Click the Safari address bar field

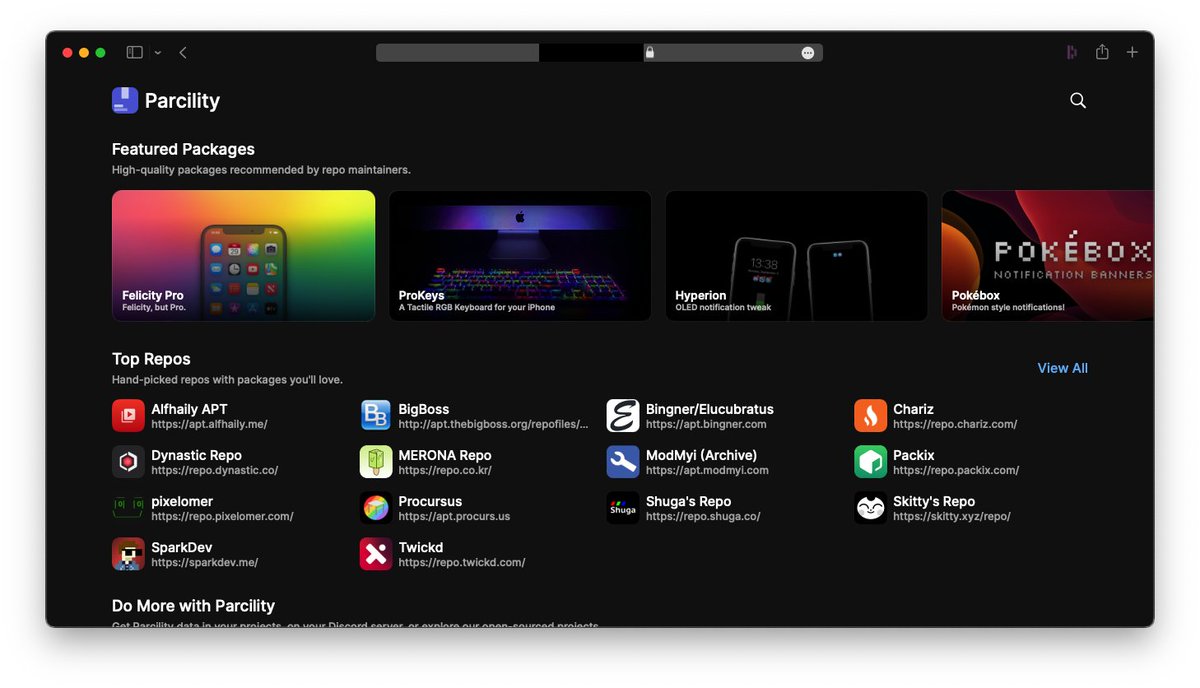[599, 52]
